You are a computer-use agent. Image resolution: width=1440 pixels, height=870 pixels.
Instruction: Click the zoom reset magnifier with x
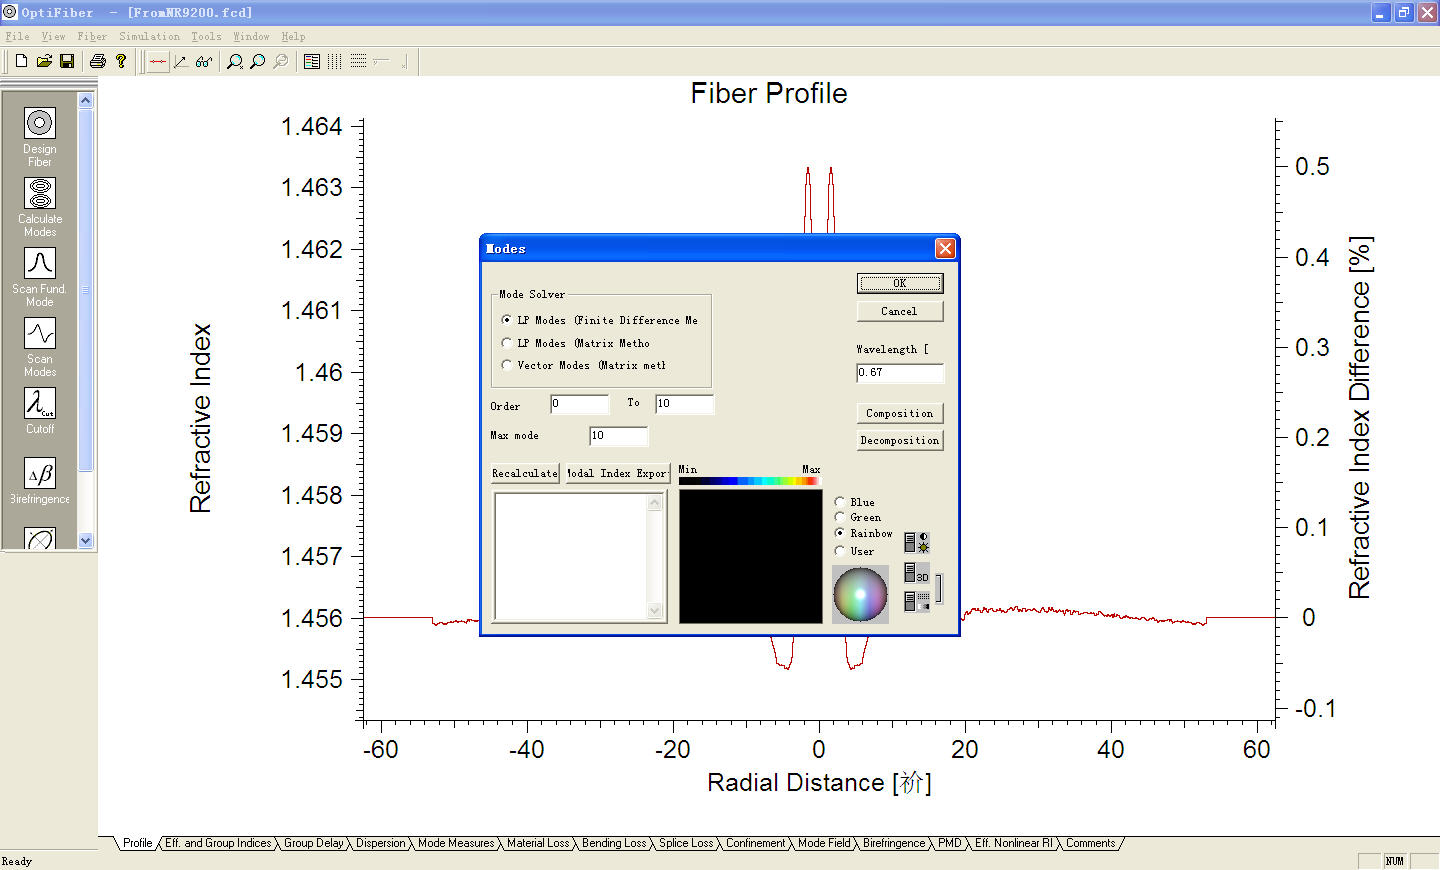pos(235,61)
